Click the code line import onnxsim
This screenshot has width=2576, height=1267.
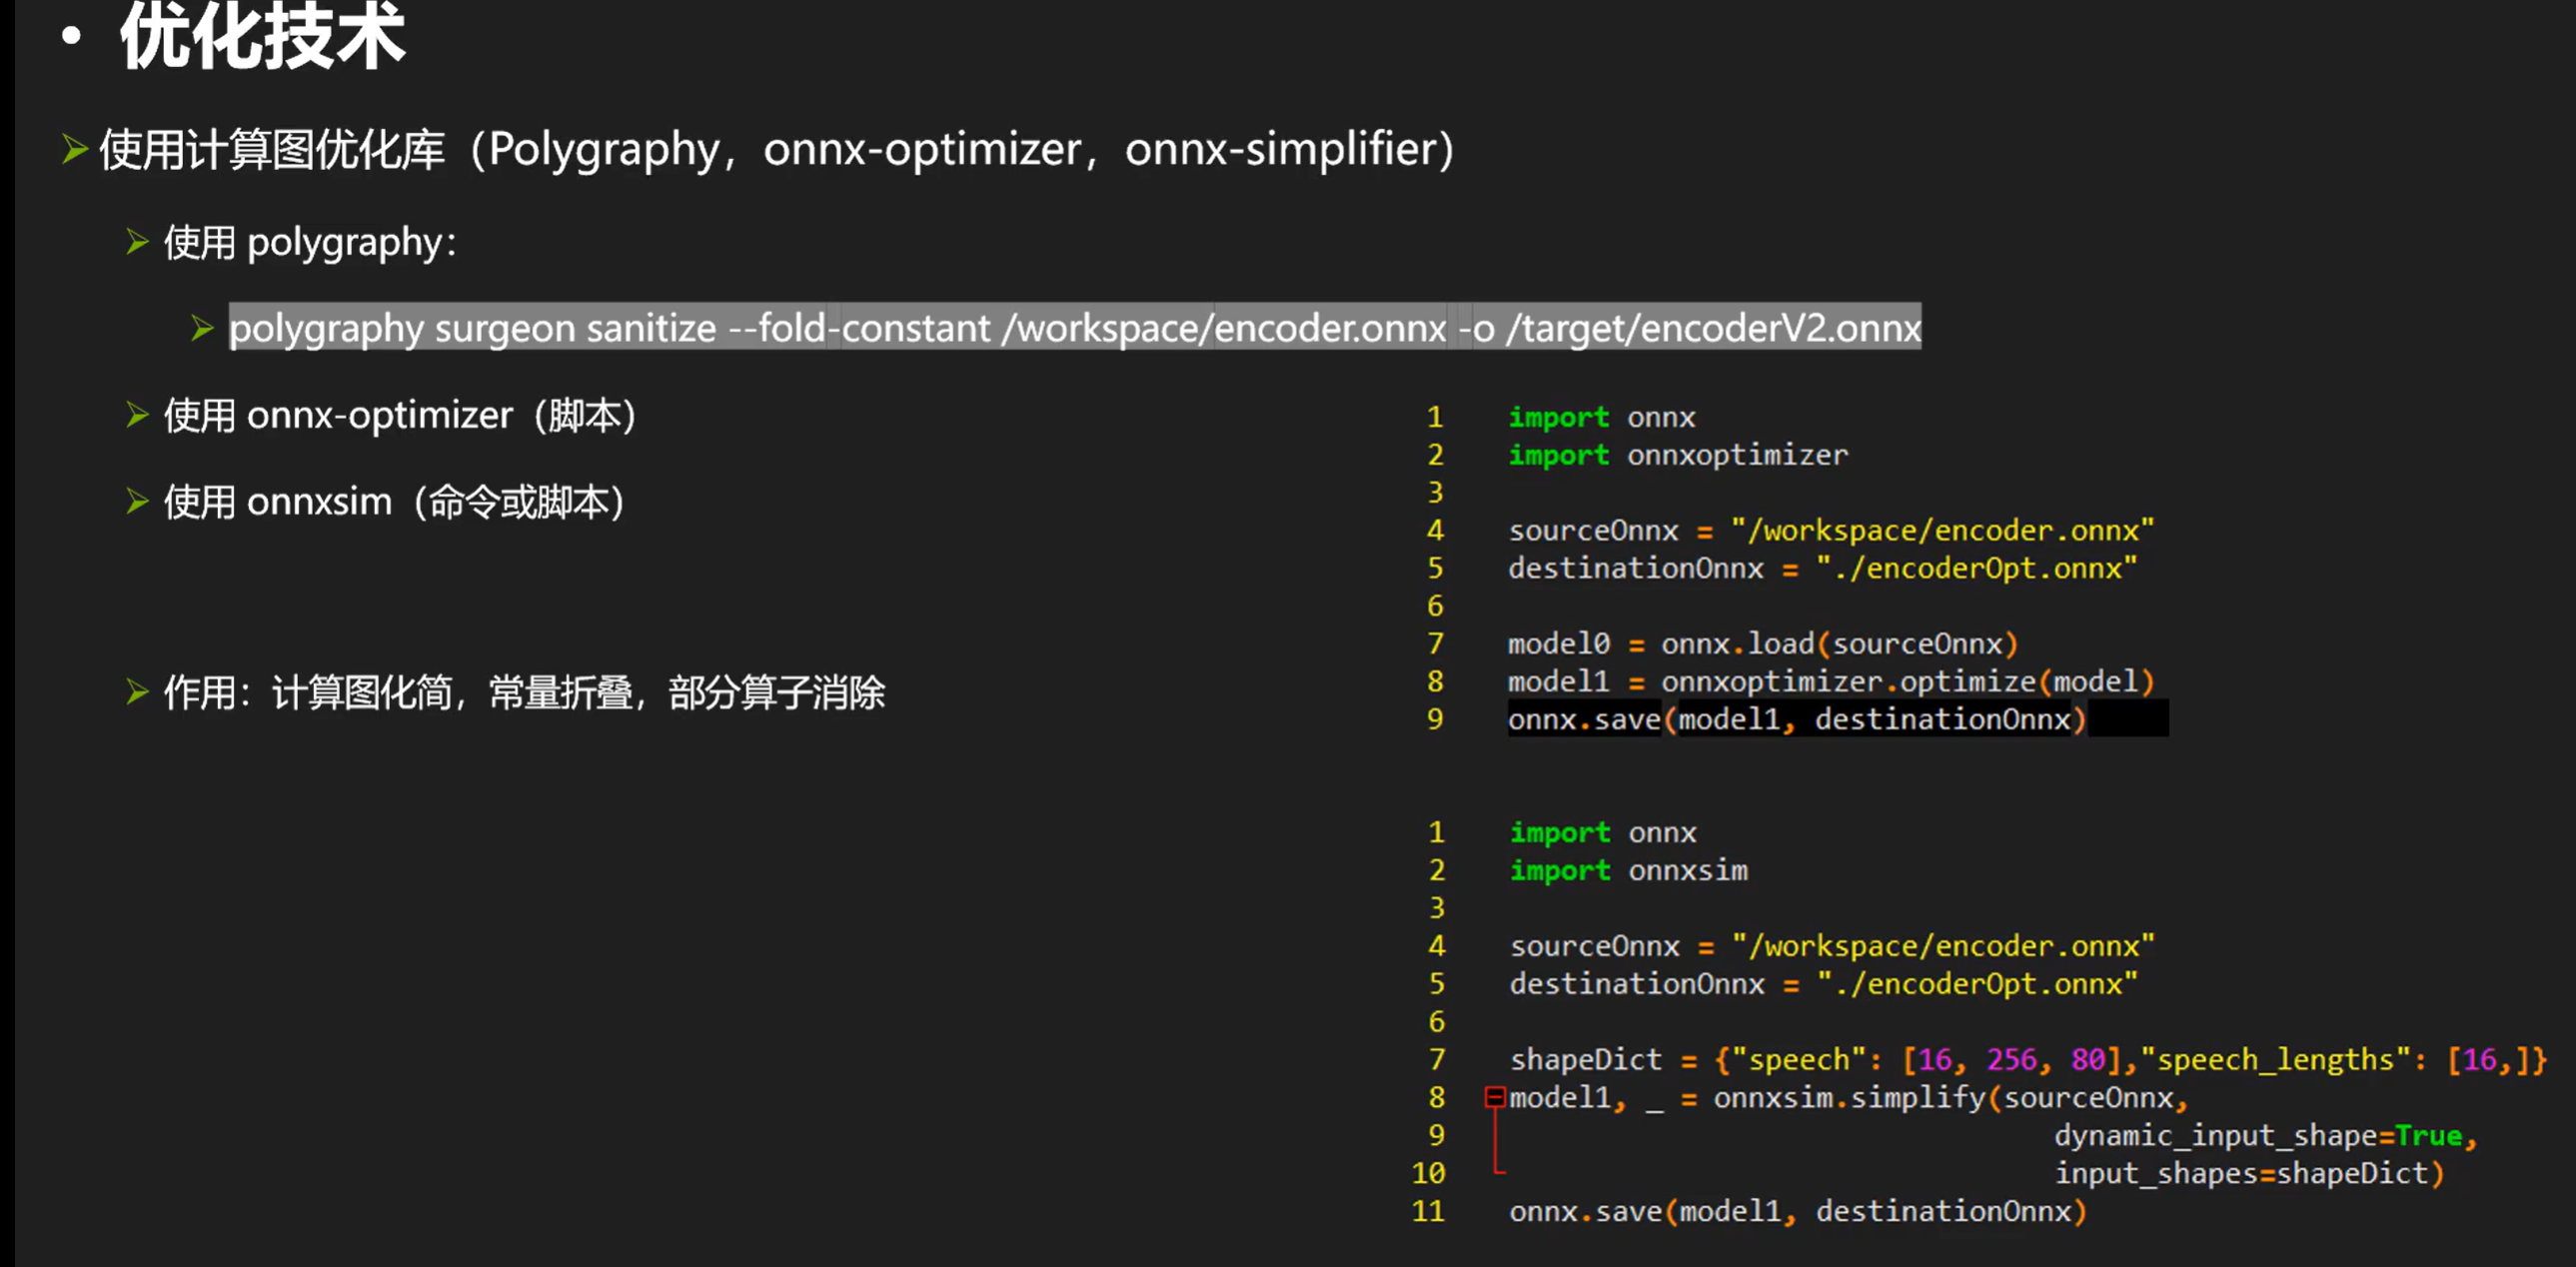[1629, 871]
